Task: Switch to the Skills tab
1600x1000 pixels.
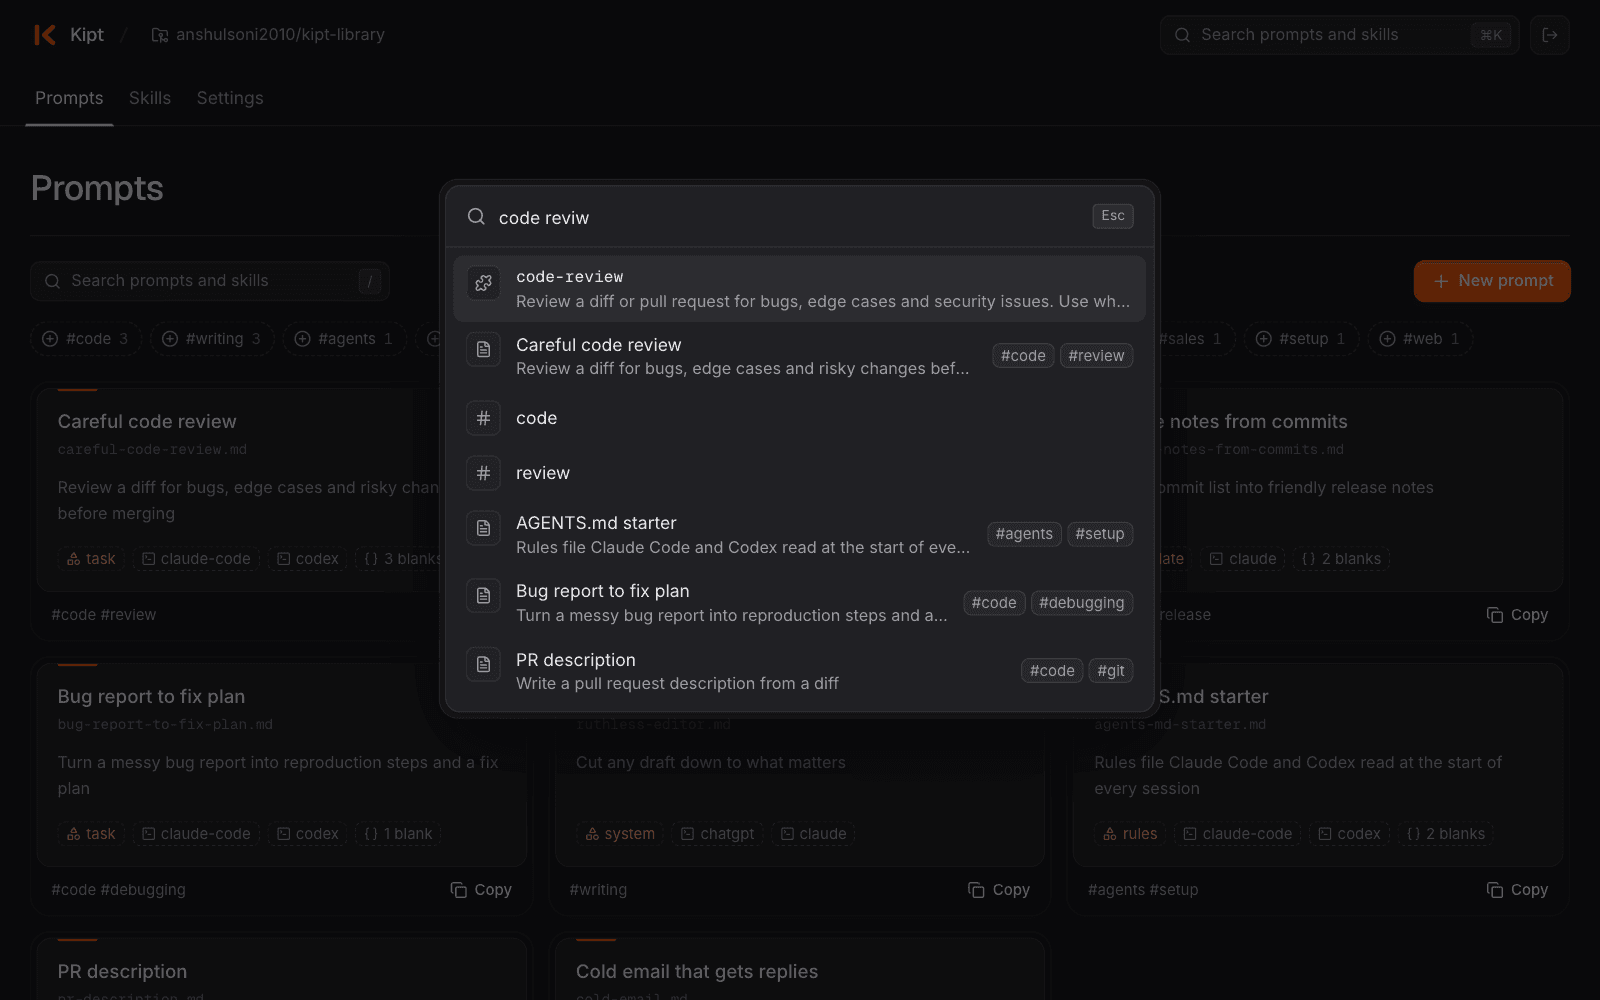Action: [150, 98]
